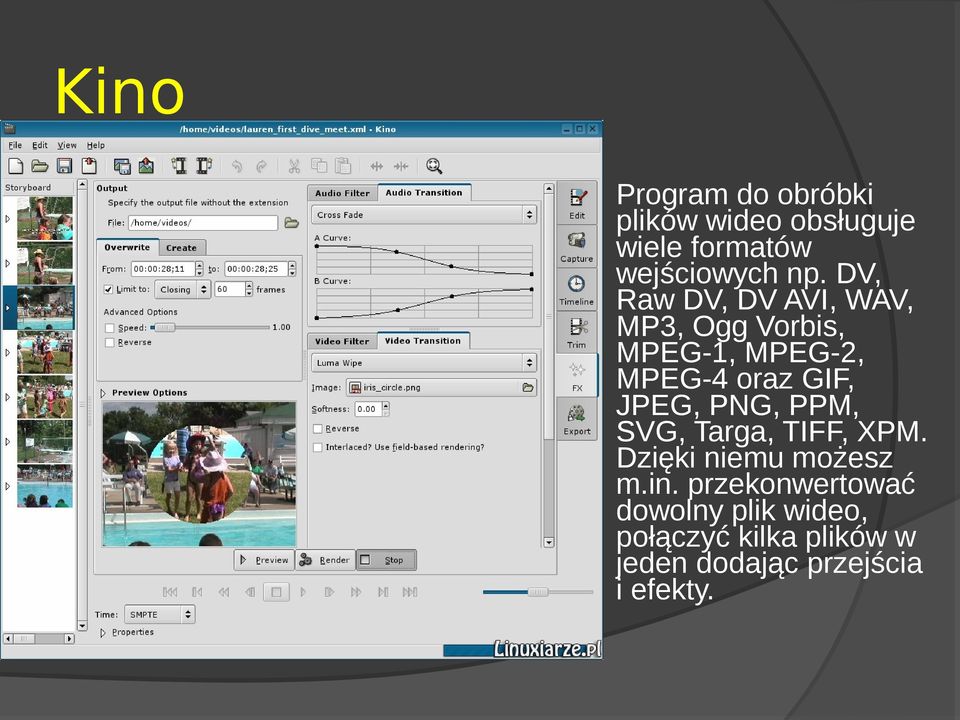Image resolution: width=960 pixels, height=720 pixels.
Task: Click the first film-strip split scene icon
Action: (179, 166)
